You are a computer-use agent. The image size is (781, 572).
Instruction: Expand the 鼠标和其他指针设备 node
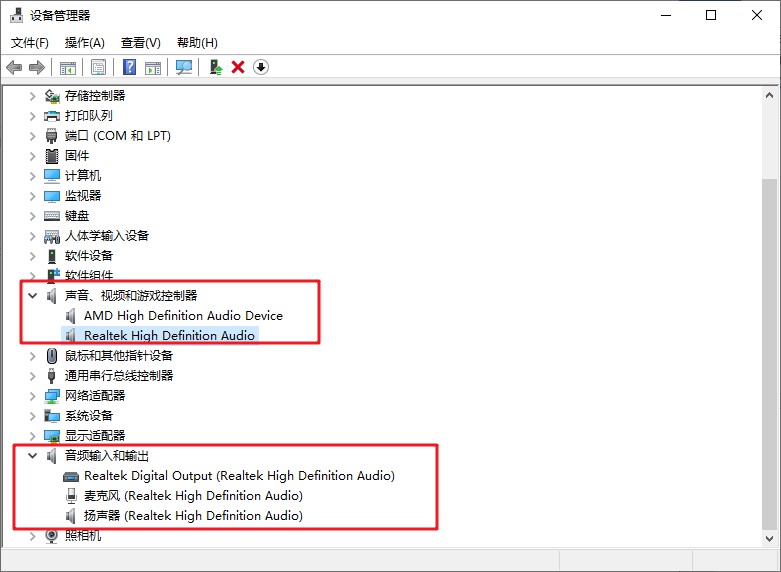pyautogui.click(x=32, y=356)
